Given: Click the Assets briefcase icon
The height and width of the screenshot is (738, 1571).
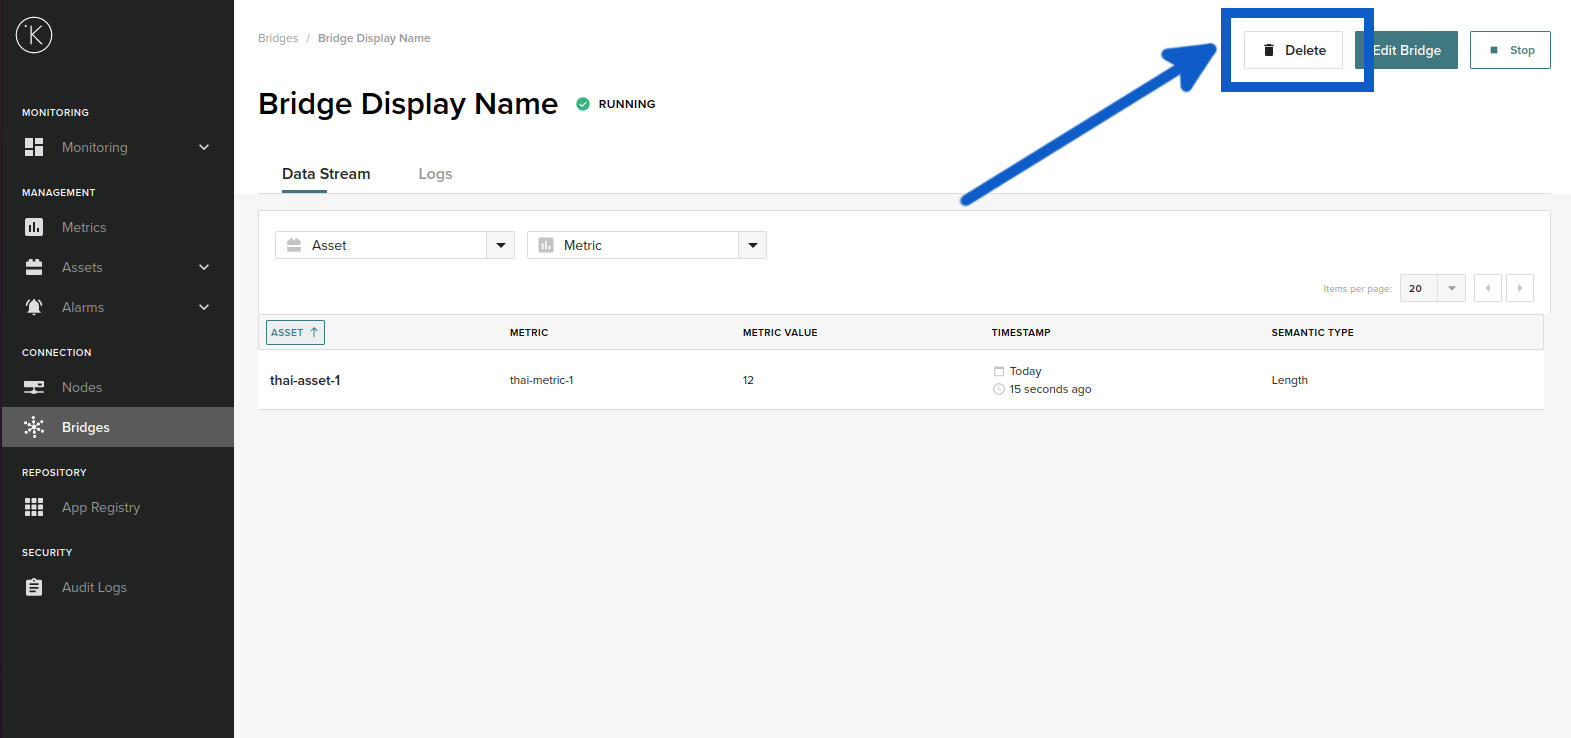Looking at the screenshot, I should (x=34, y=267).
